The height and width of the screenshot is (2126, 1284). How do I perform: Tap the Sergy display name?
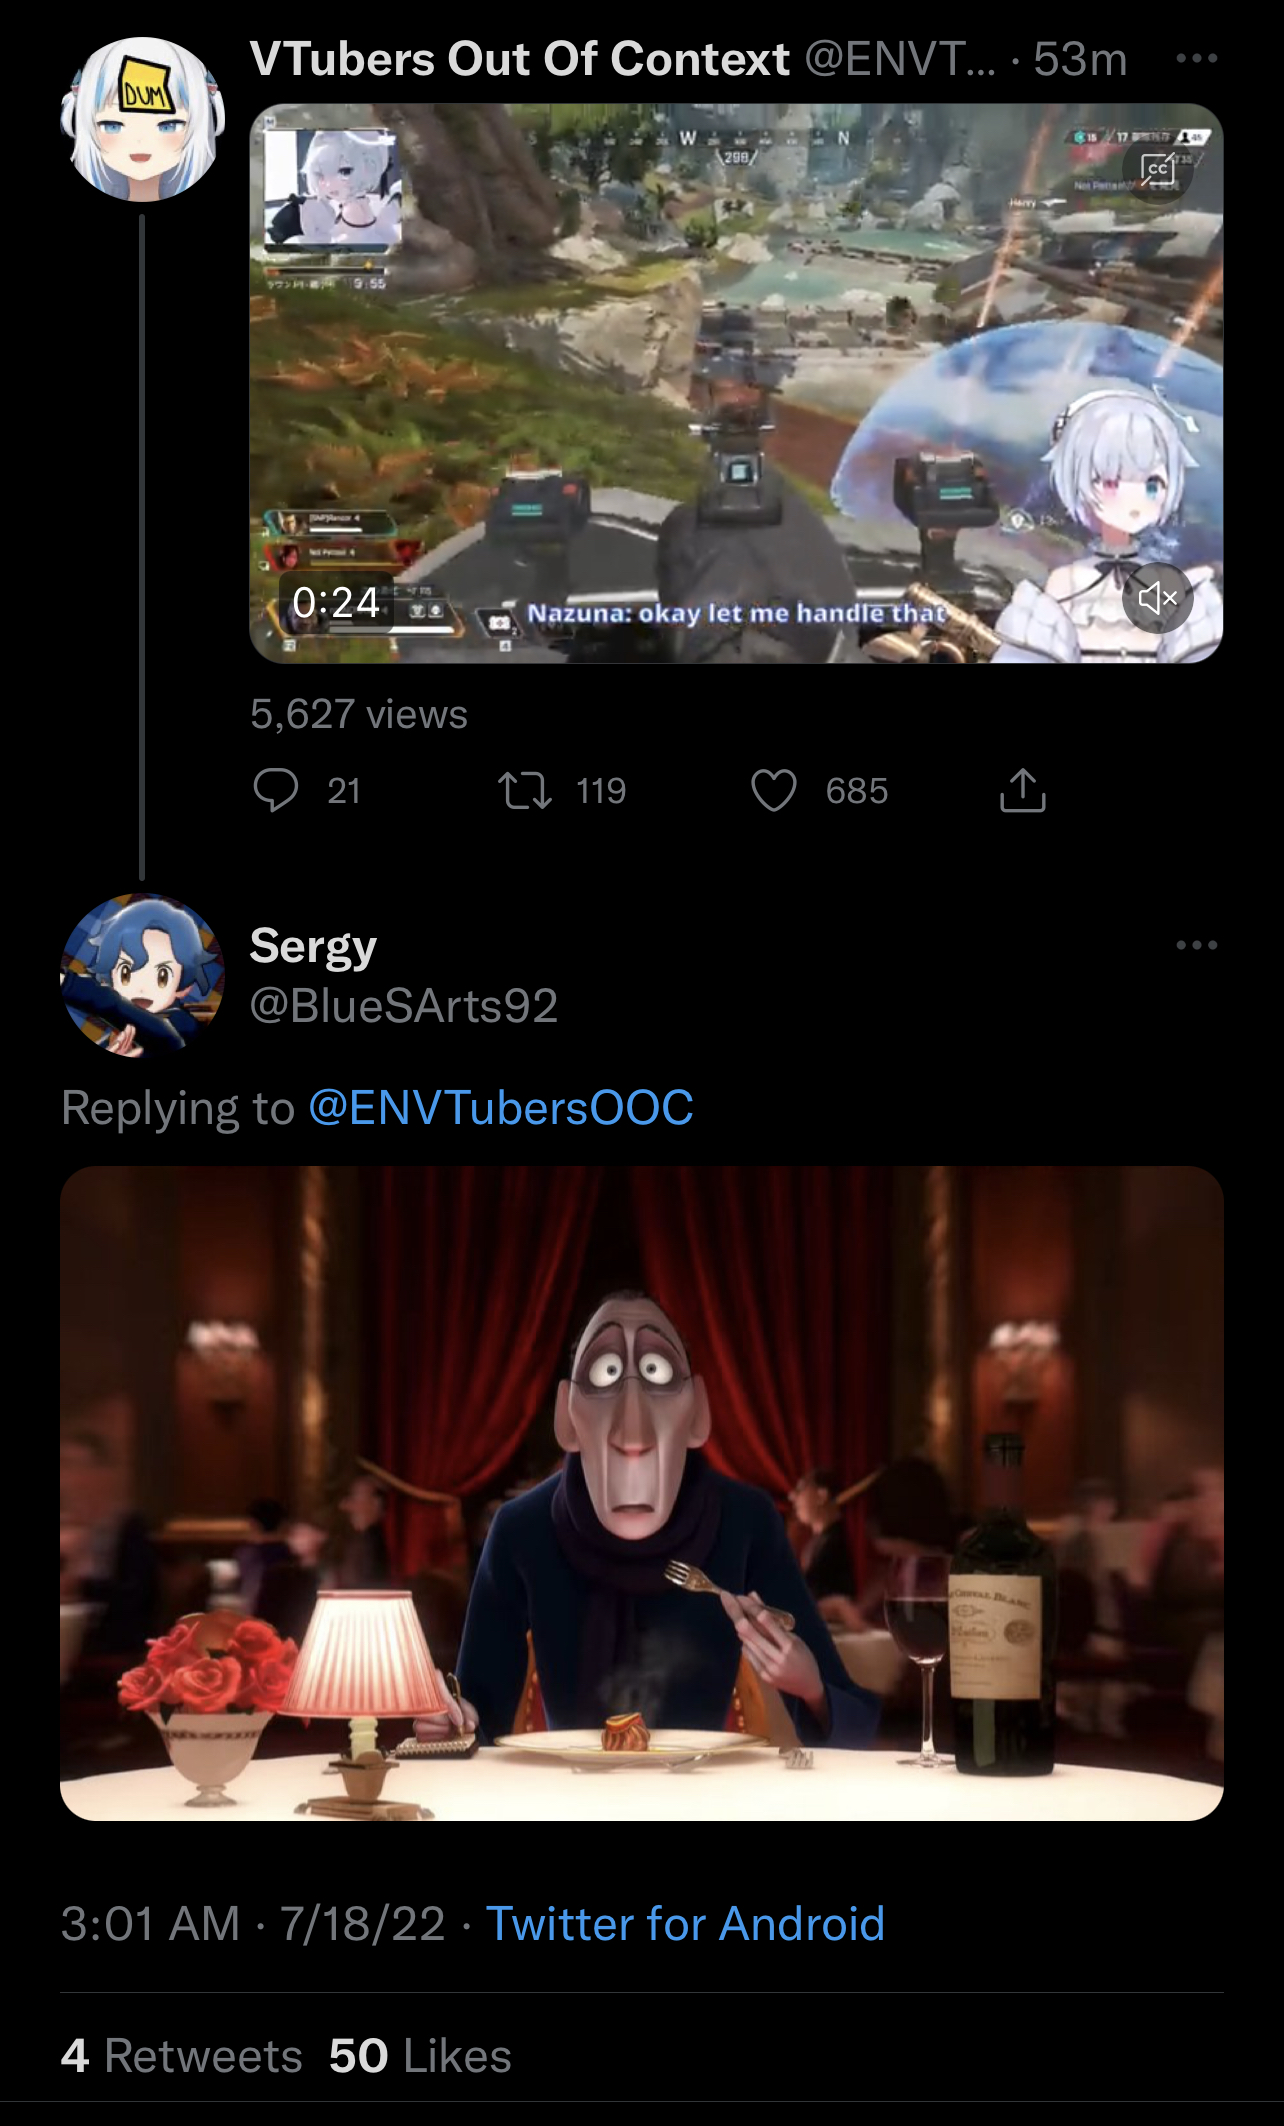(x=313, y=946)
